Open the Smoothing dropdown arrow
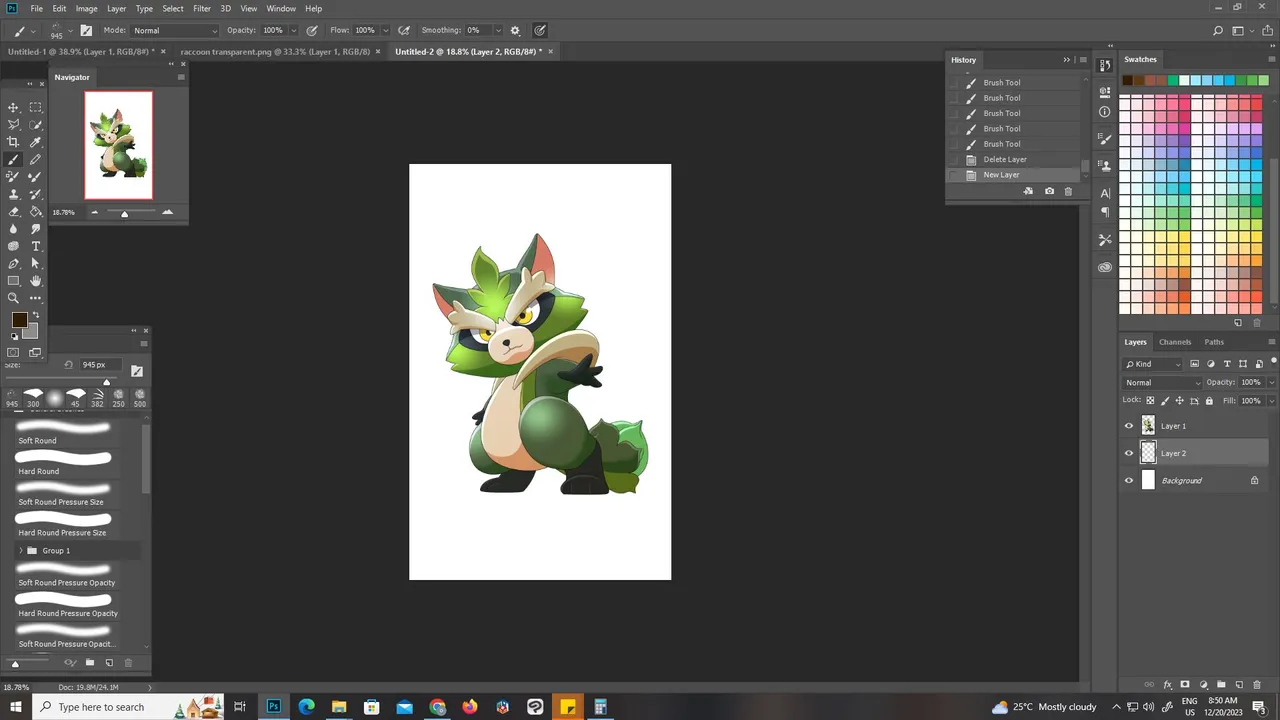The width and height of the screenshot is (1280, 720). click(x=497, y=31)
